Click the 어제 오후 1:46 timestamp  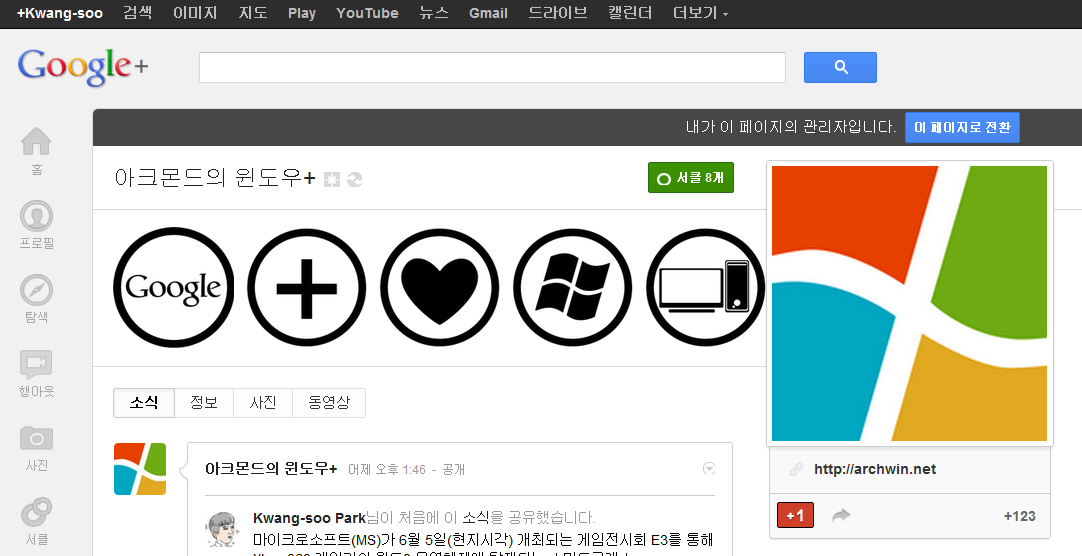point(387,469)
